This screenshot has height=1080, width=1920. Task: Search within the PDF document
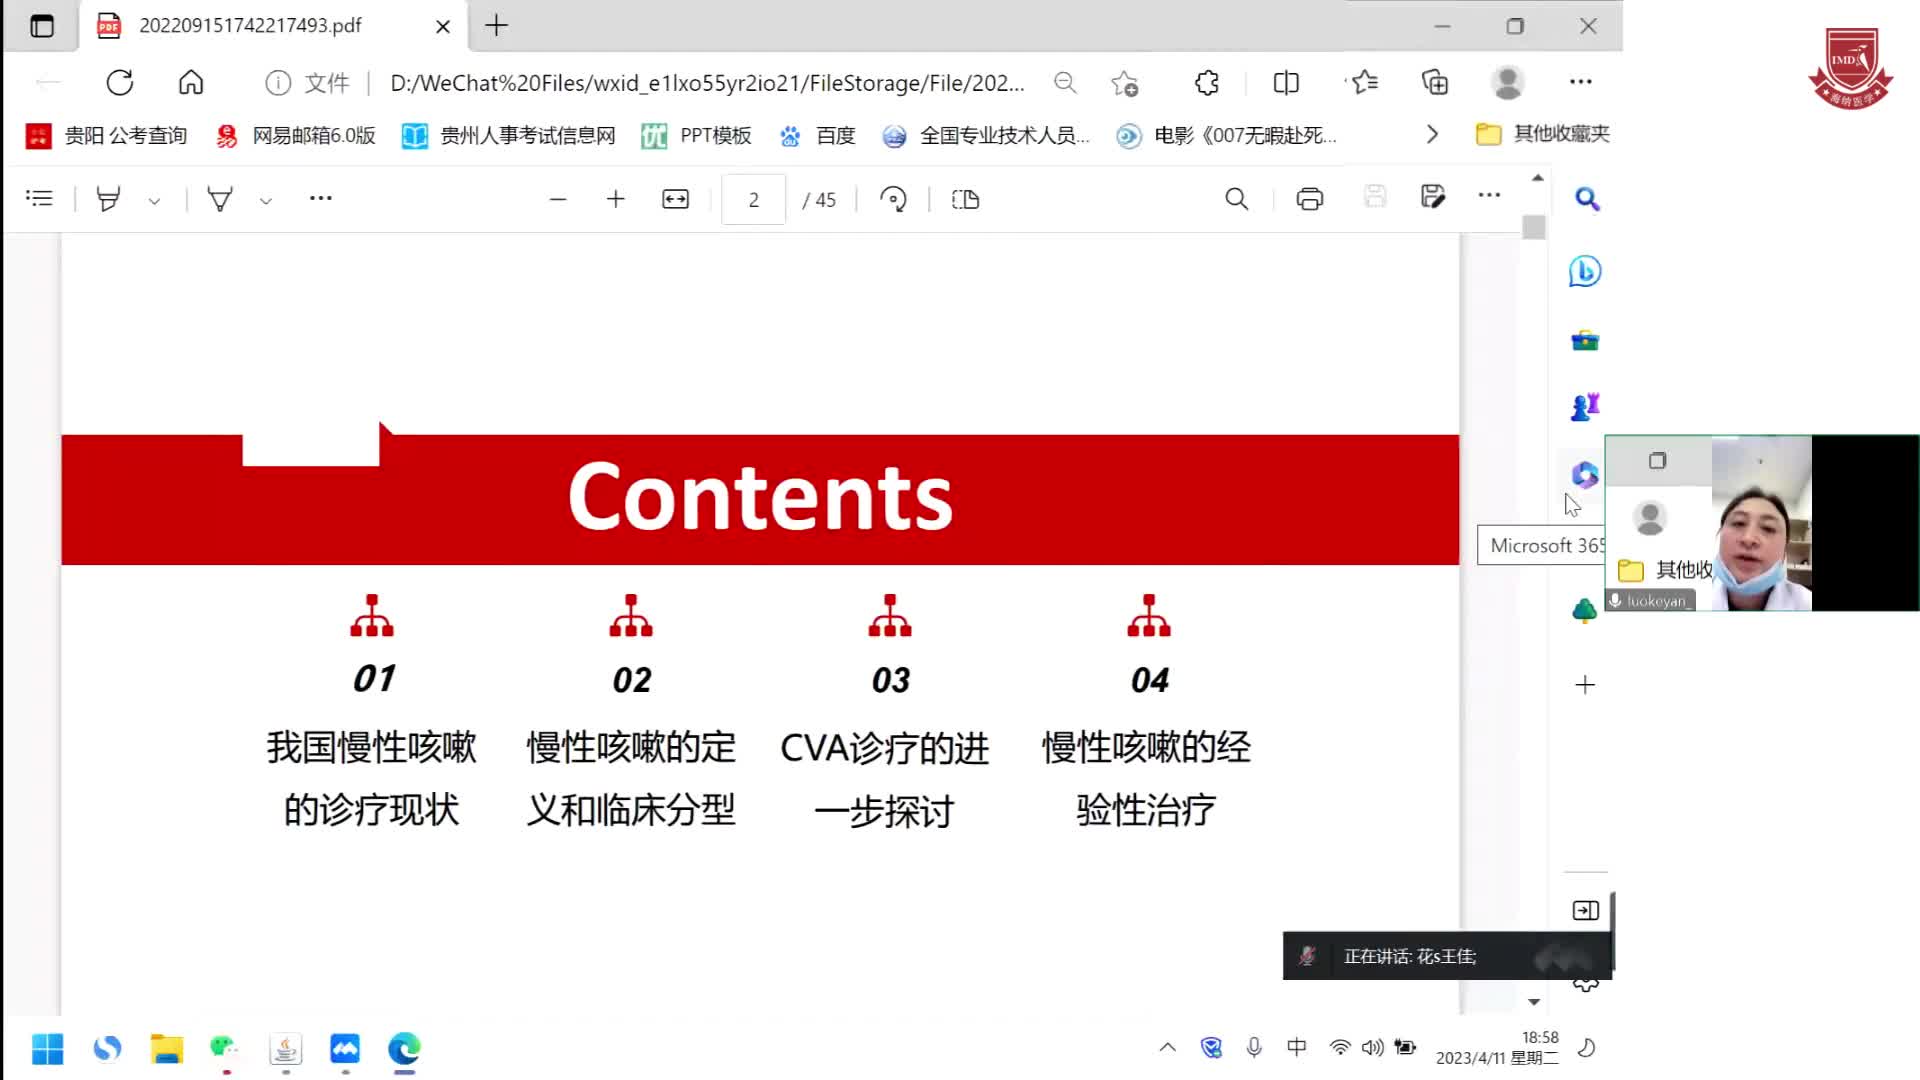1237,199
